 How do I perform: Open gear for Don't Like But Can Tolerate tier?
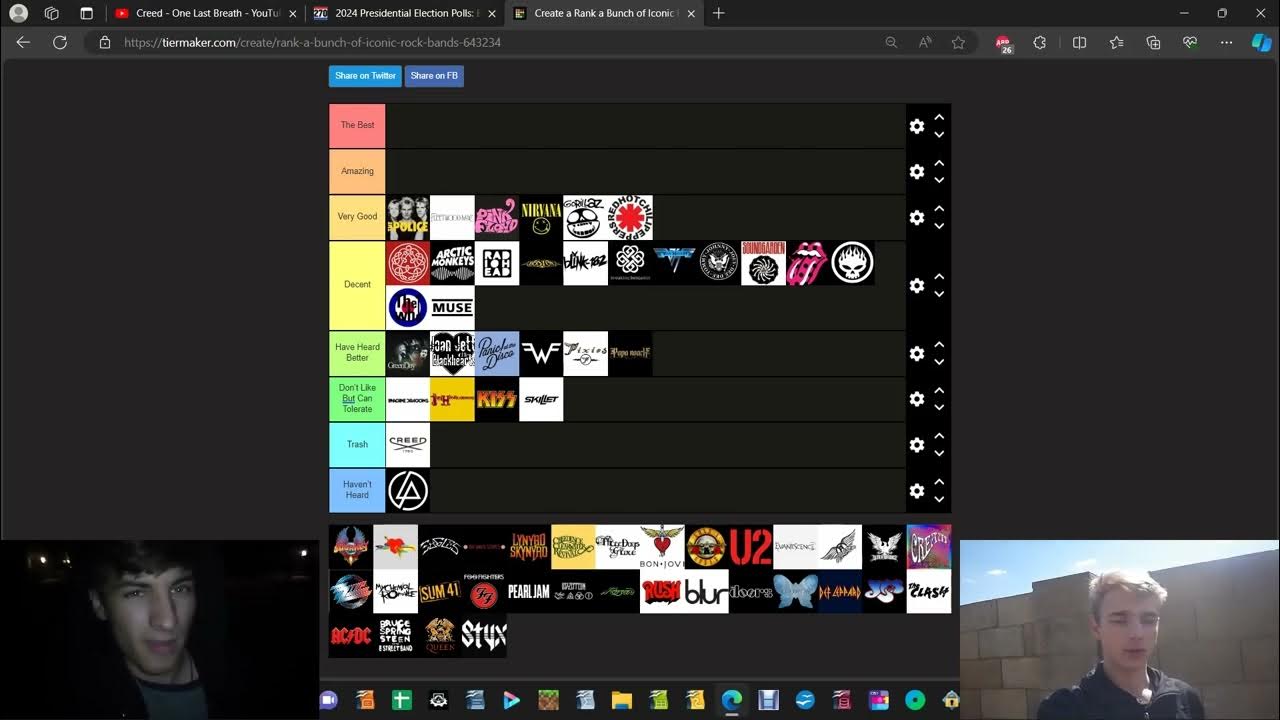pos(917,399)
